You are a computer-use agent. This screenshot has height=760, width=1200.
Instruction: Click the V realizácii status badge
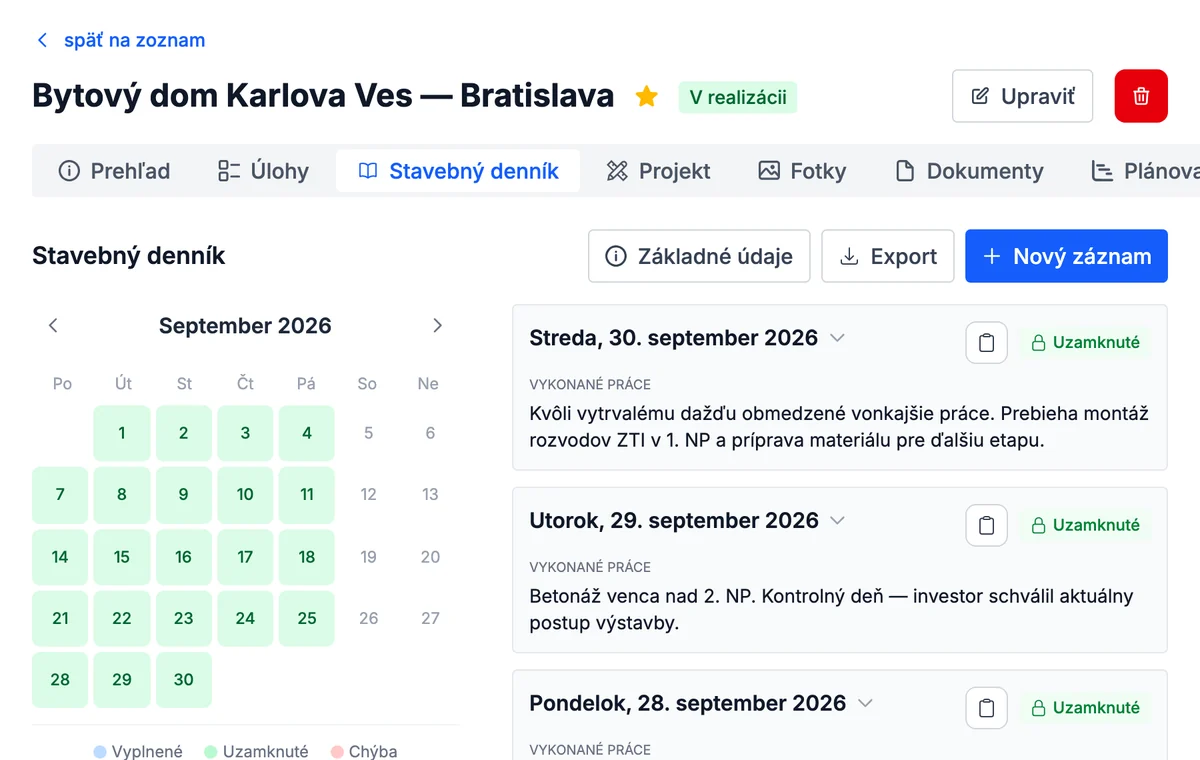point(738,97)
